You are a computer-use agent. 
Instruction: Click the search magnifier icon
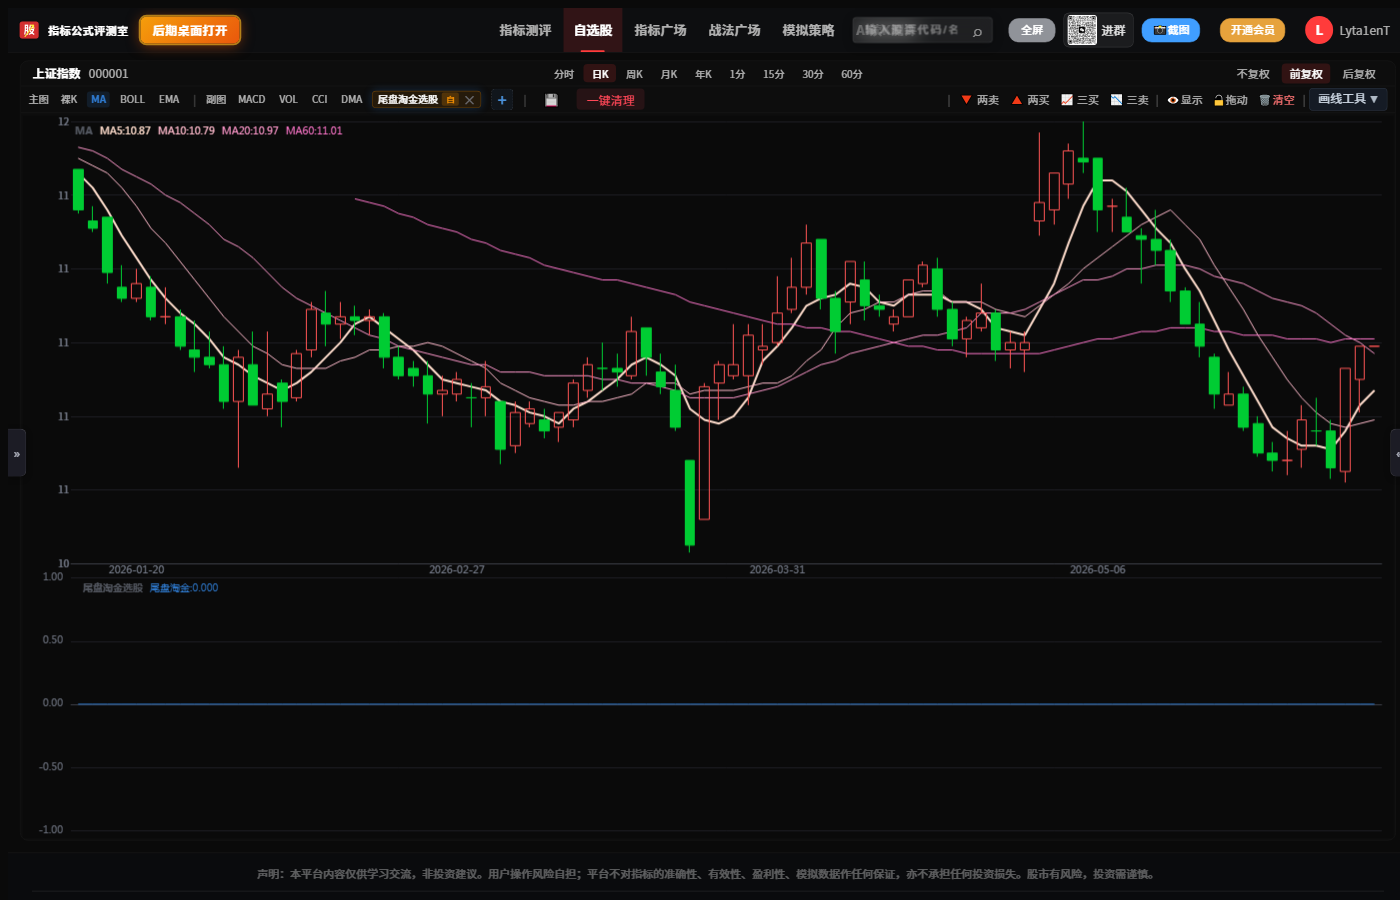(977, 31)
